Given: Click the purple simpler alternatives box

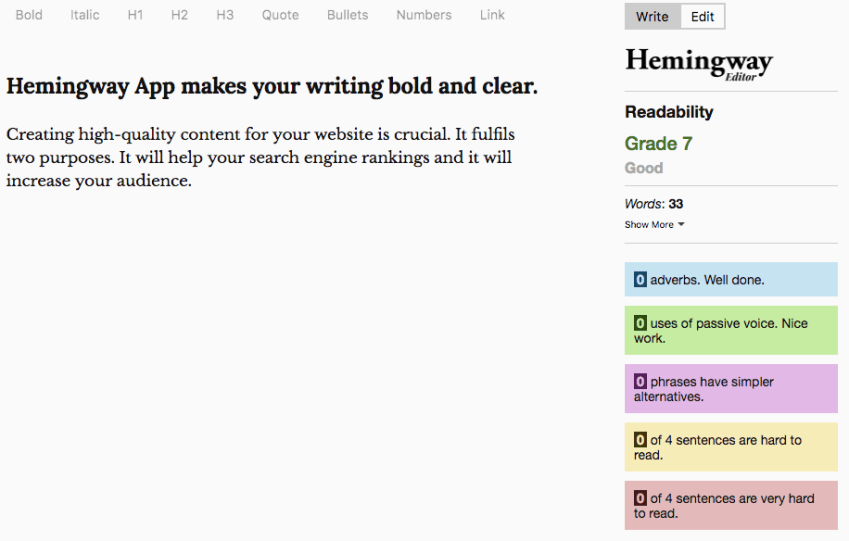Looking at the screenshot, I should point(731,389).
